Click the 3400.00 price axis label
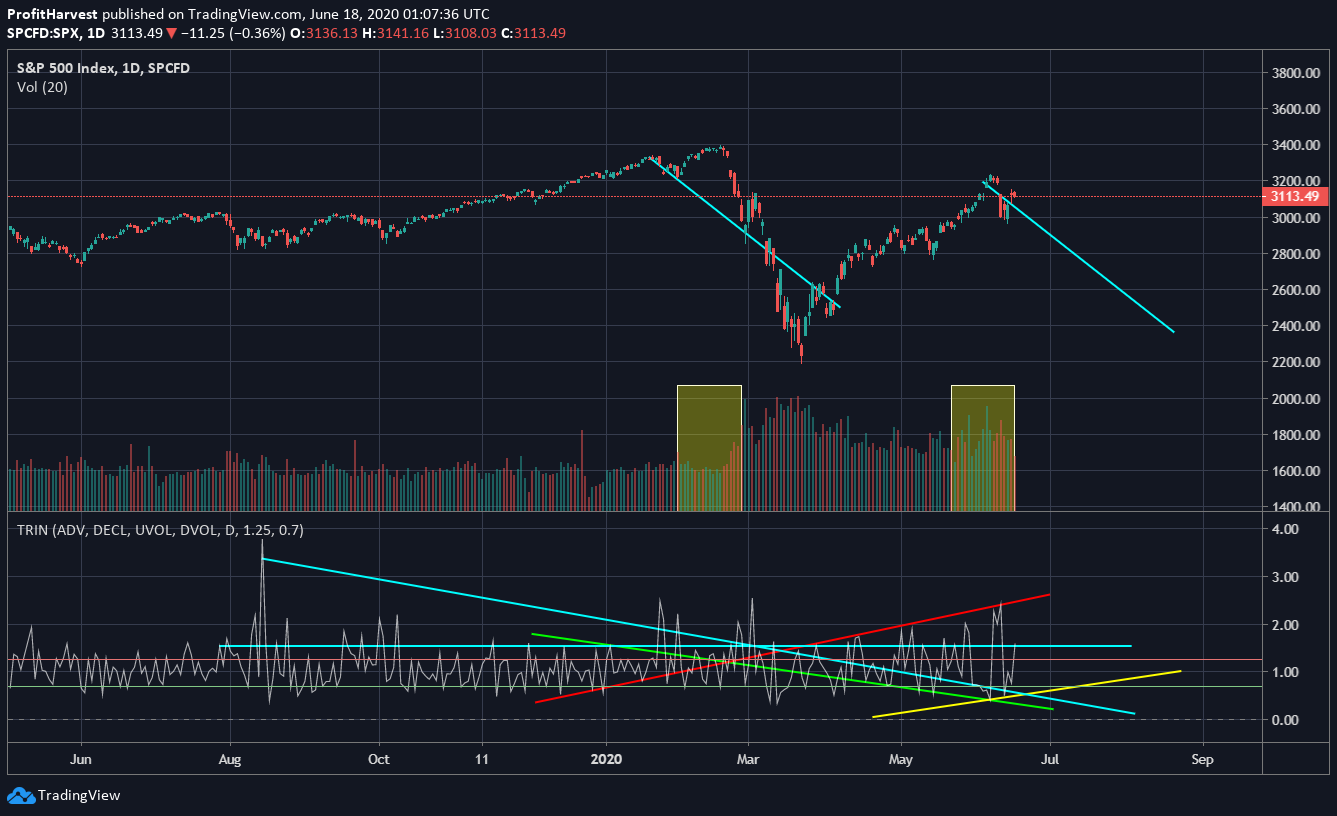1337x816 pixels. (1297, 145)
